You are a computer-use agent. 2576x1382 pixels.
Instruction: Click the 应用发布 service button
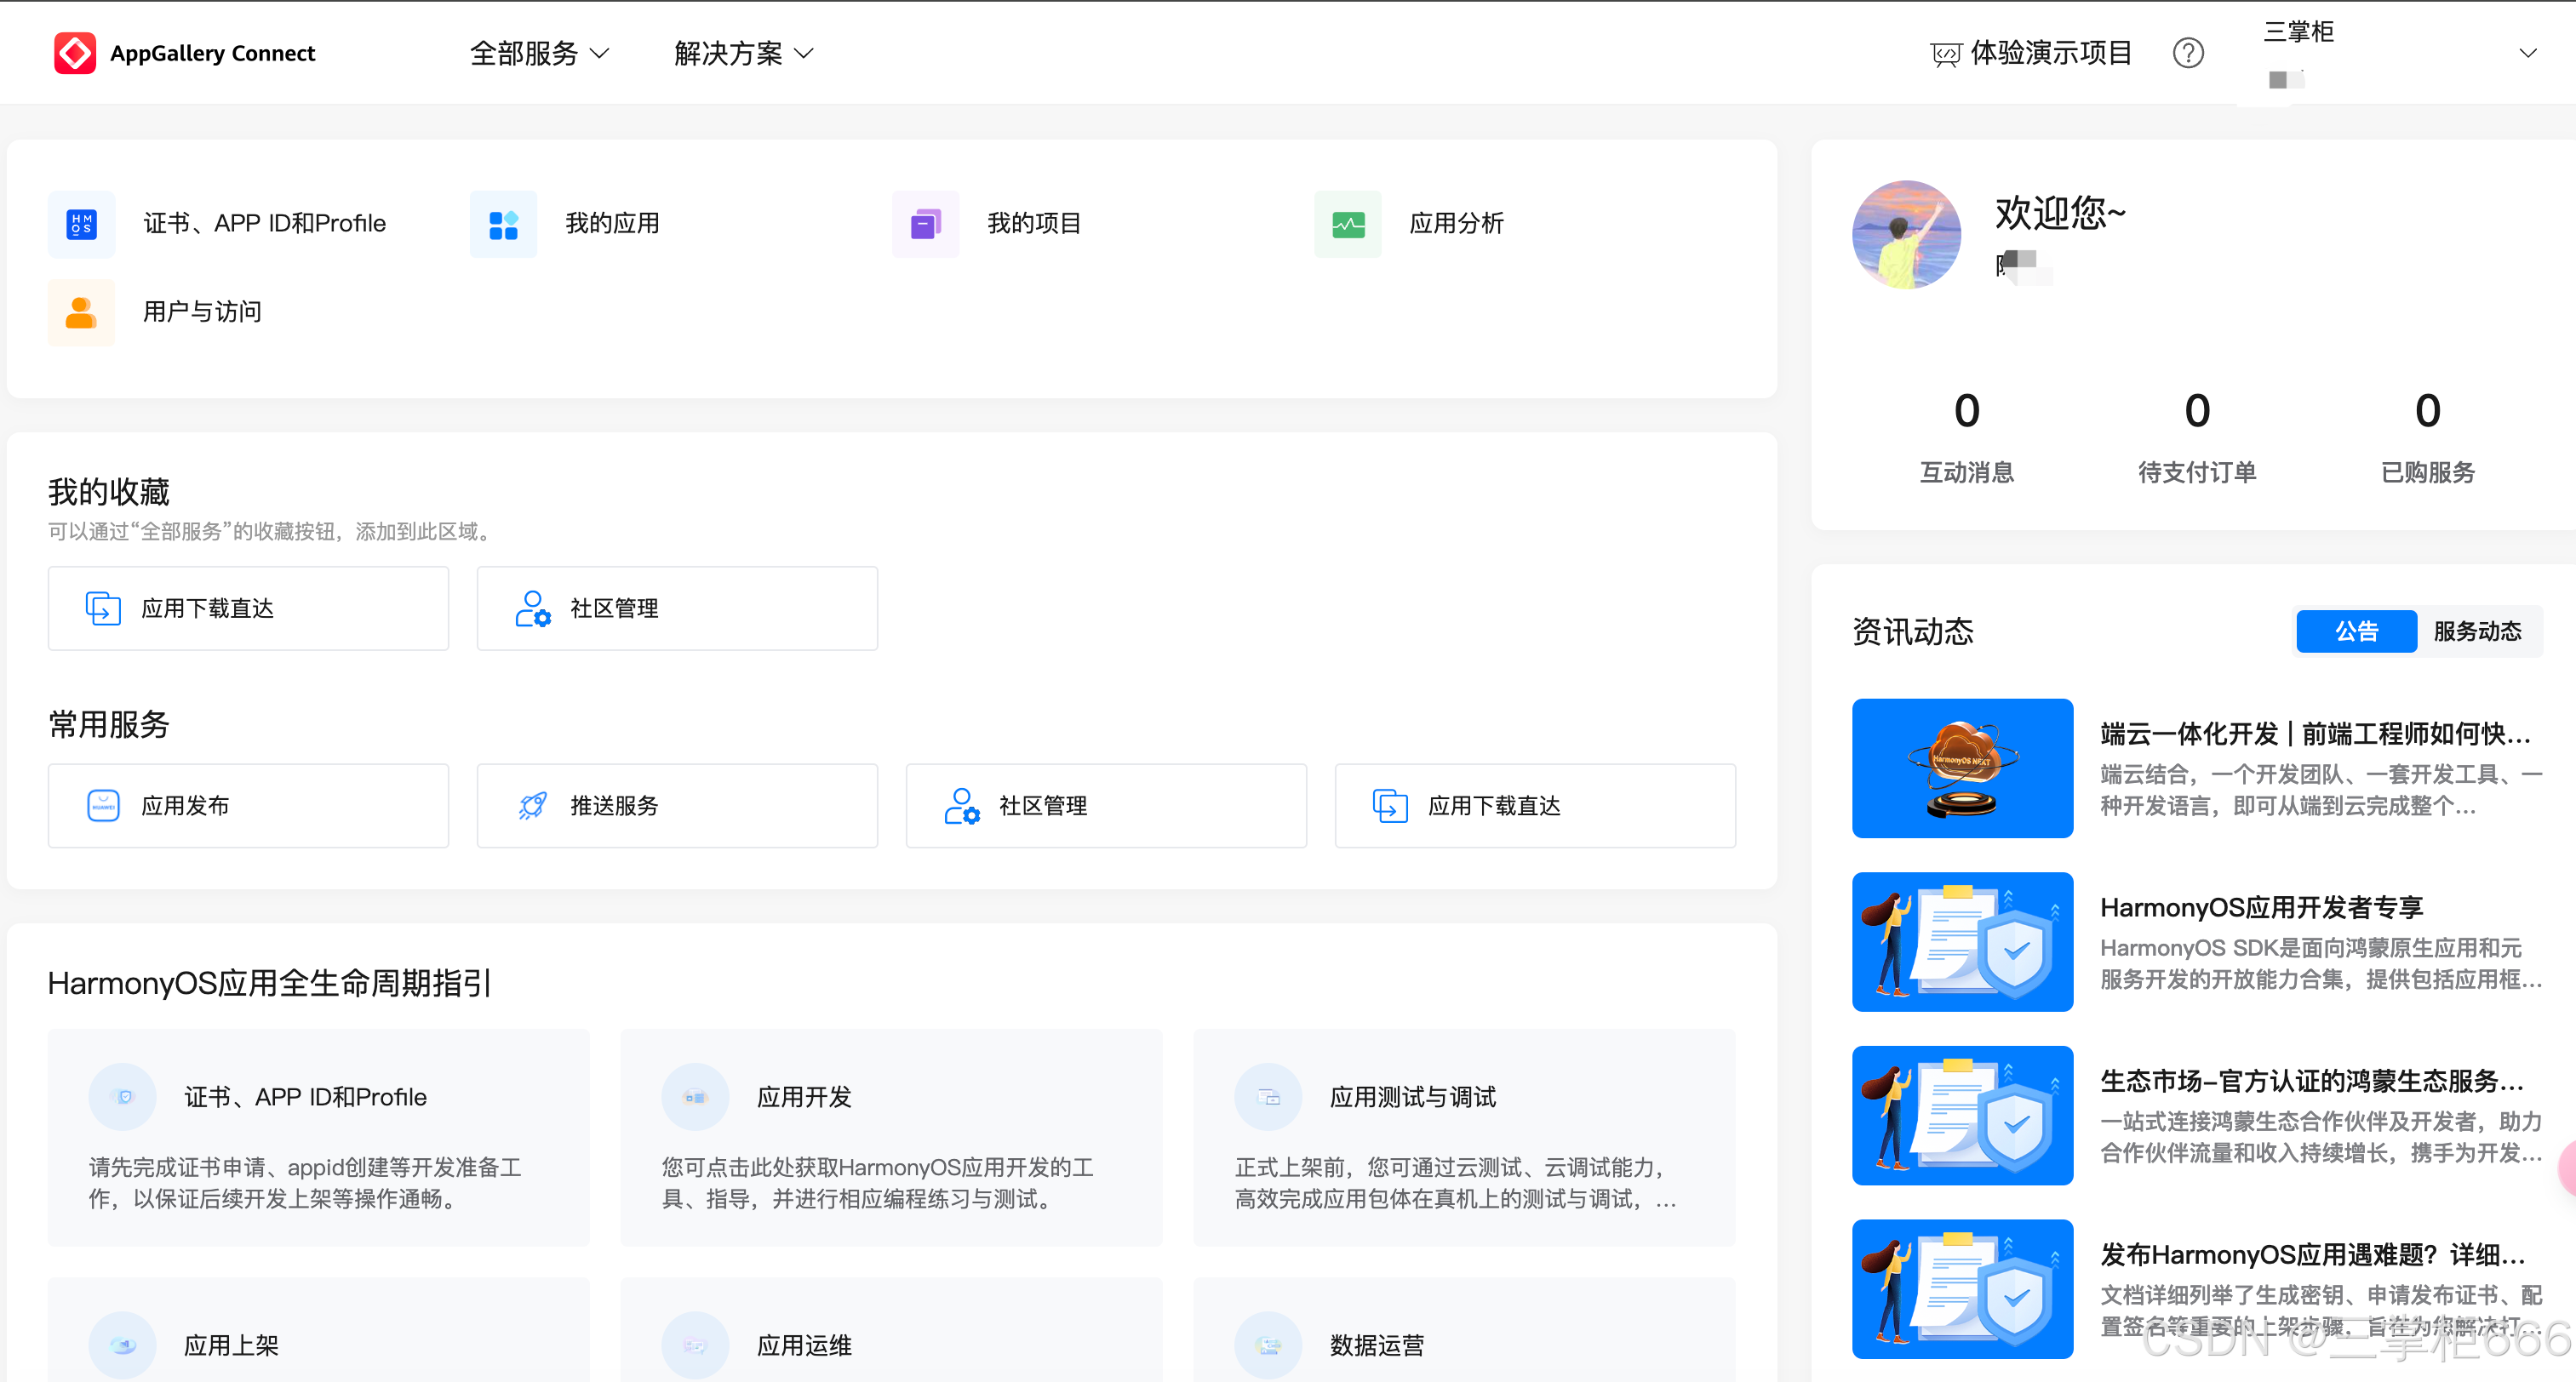click(249, 805)
